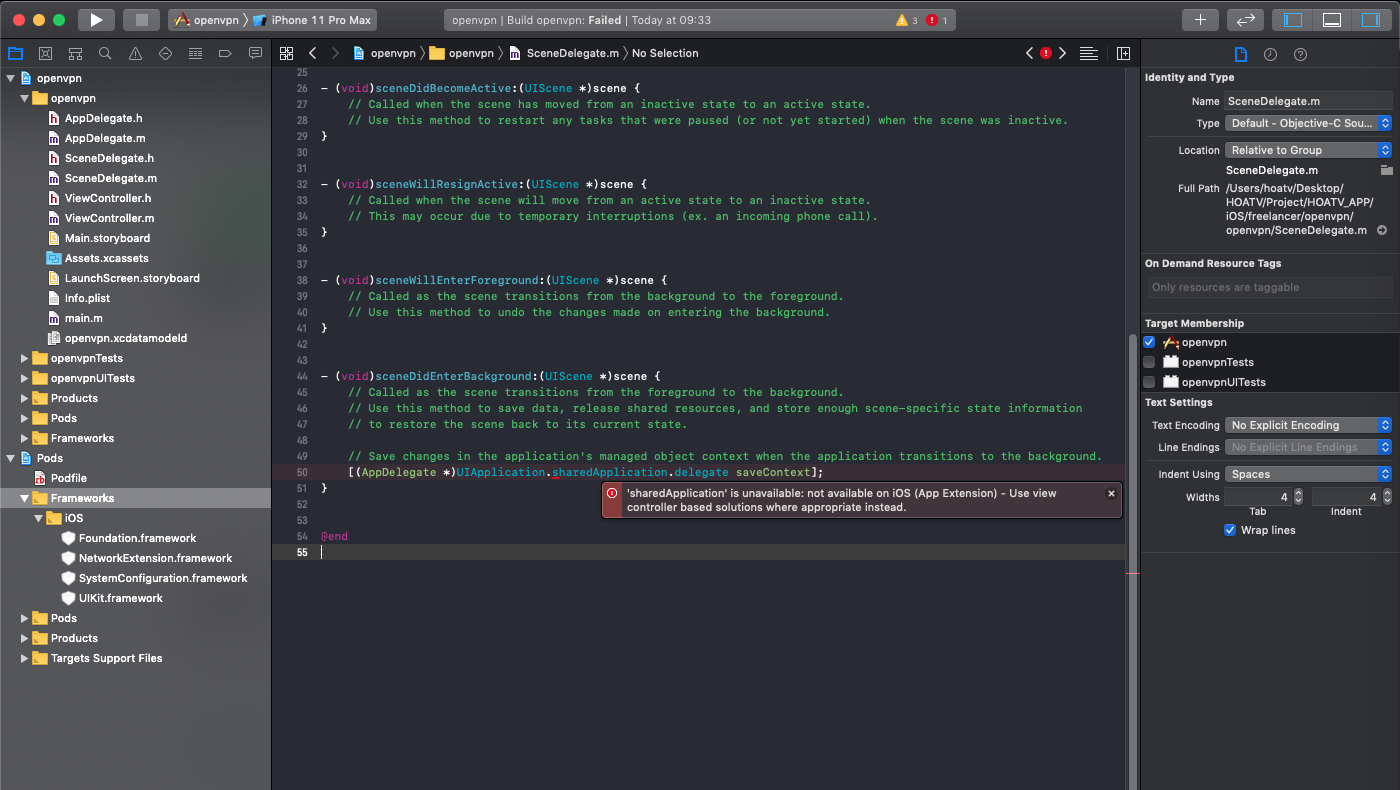Toggle the Inspectors panel visibility
1400x790 pixels.
point(1369,20)
